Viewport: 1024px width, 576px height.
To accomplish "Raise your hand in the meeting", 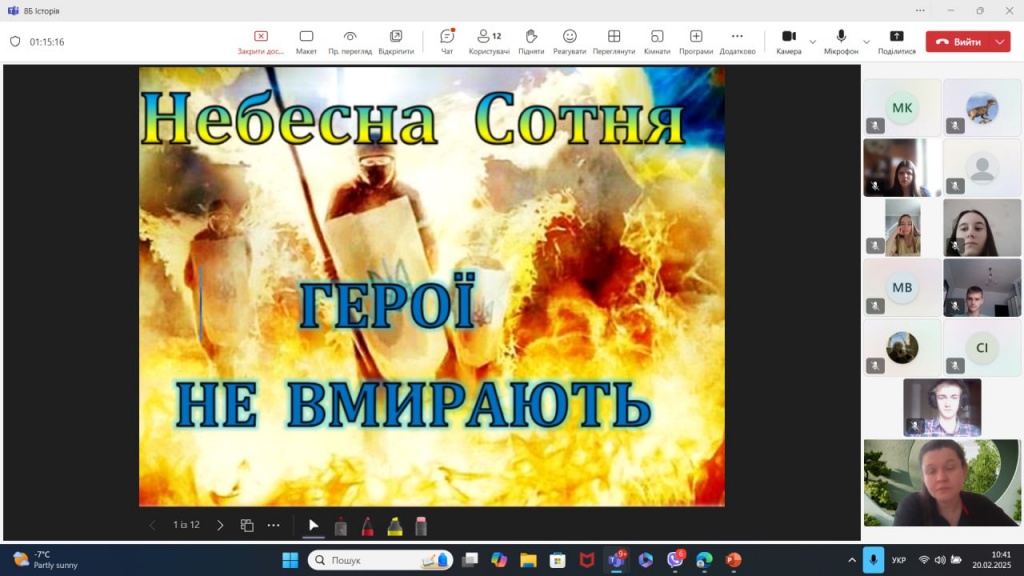I will point(531,41).
